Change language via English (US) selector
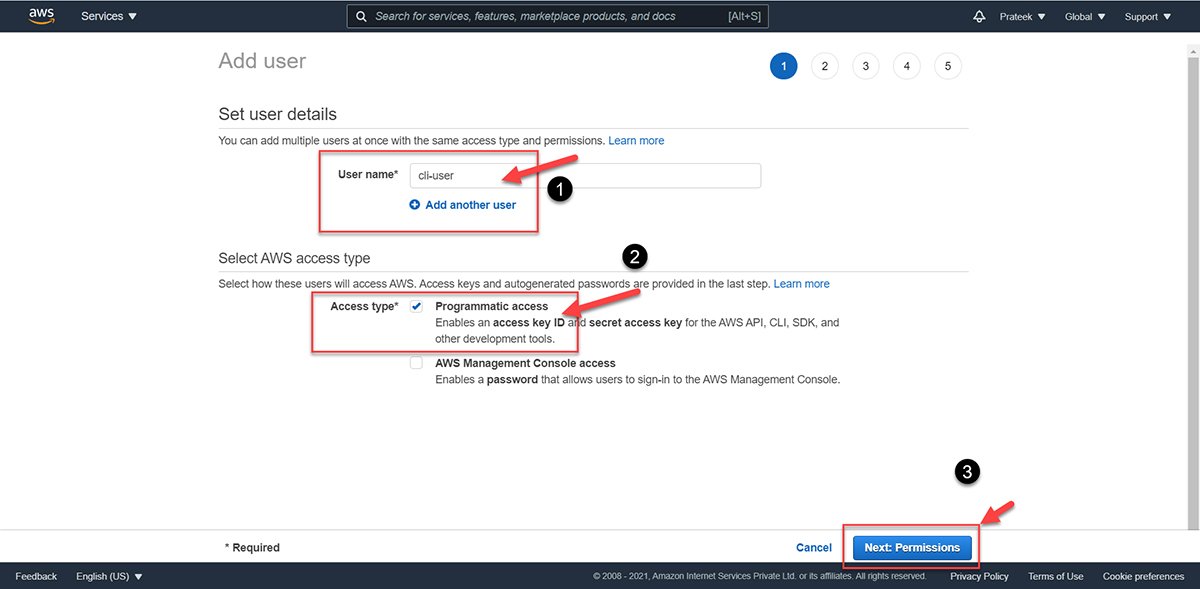1200x589 pixels. click(109, 576)
